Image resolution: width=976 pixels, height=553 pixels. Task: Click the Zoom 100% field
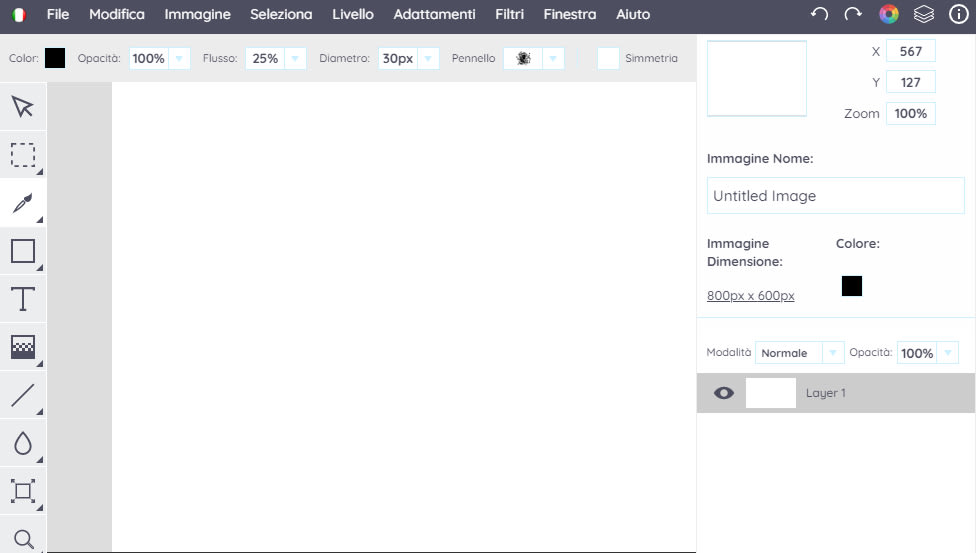point(911,113)
